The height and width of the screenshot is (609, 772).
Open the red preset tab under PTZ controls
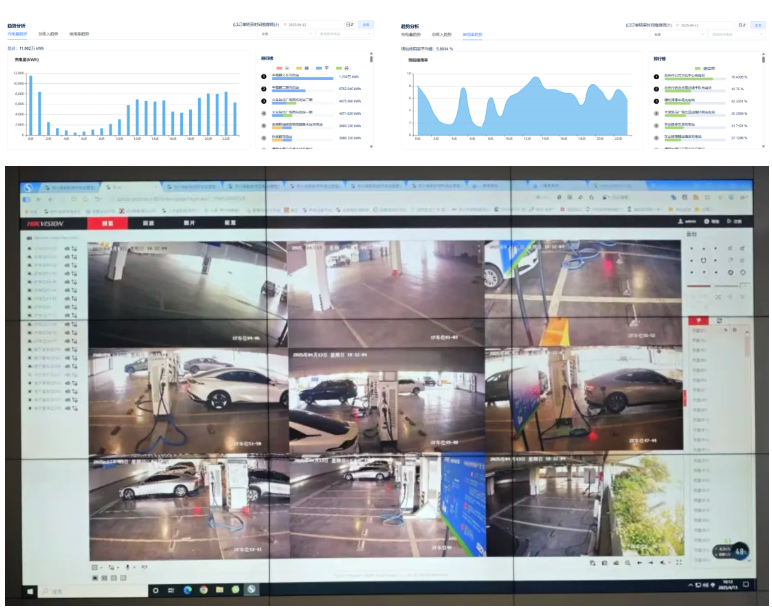(698, 321)
